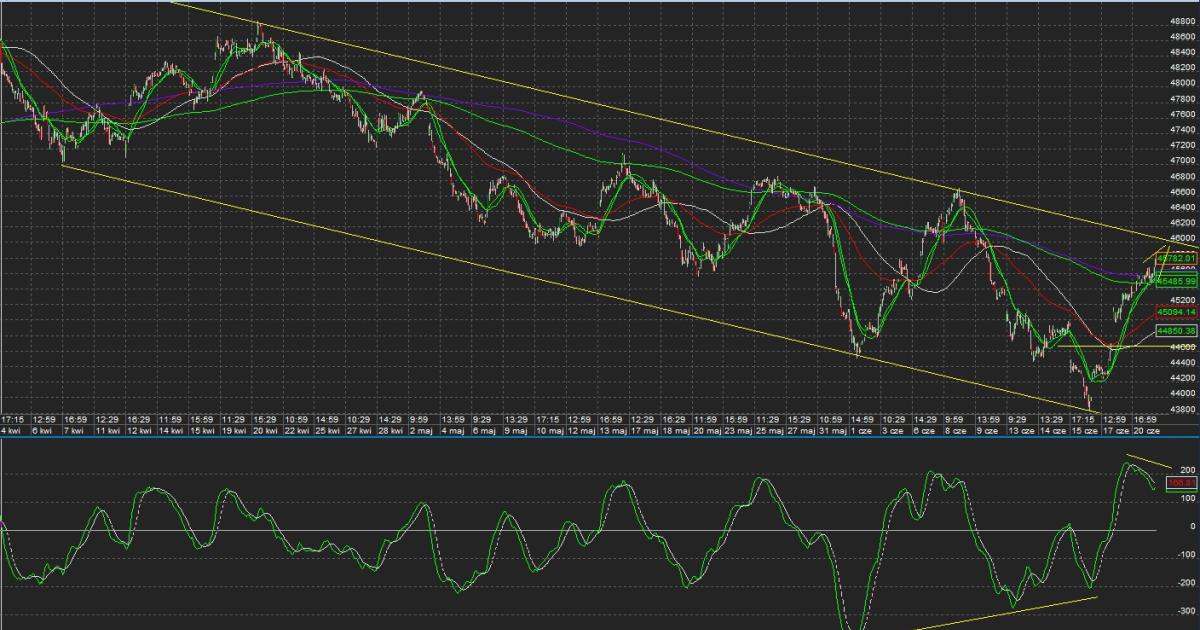Click the orange 45782.01 price label
The height and width of the screenshot is (630, 1200).
1176,258
